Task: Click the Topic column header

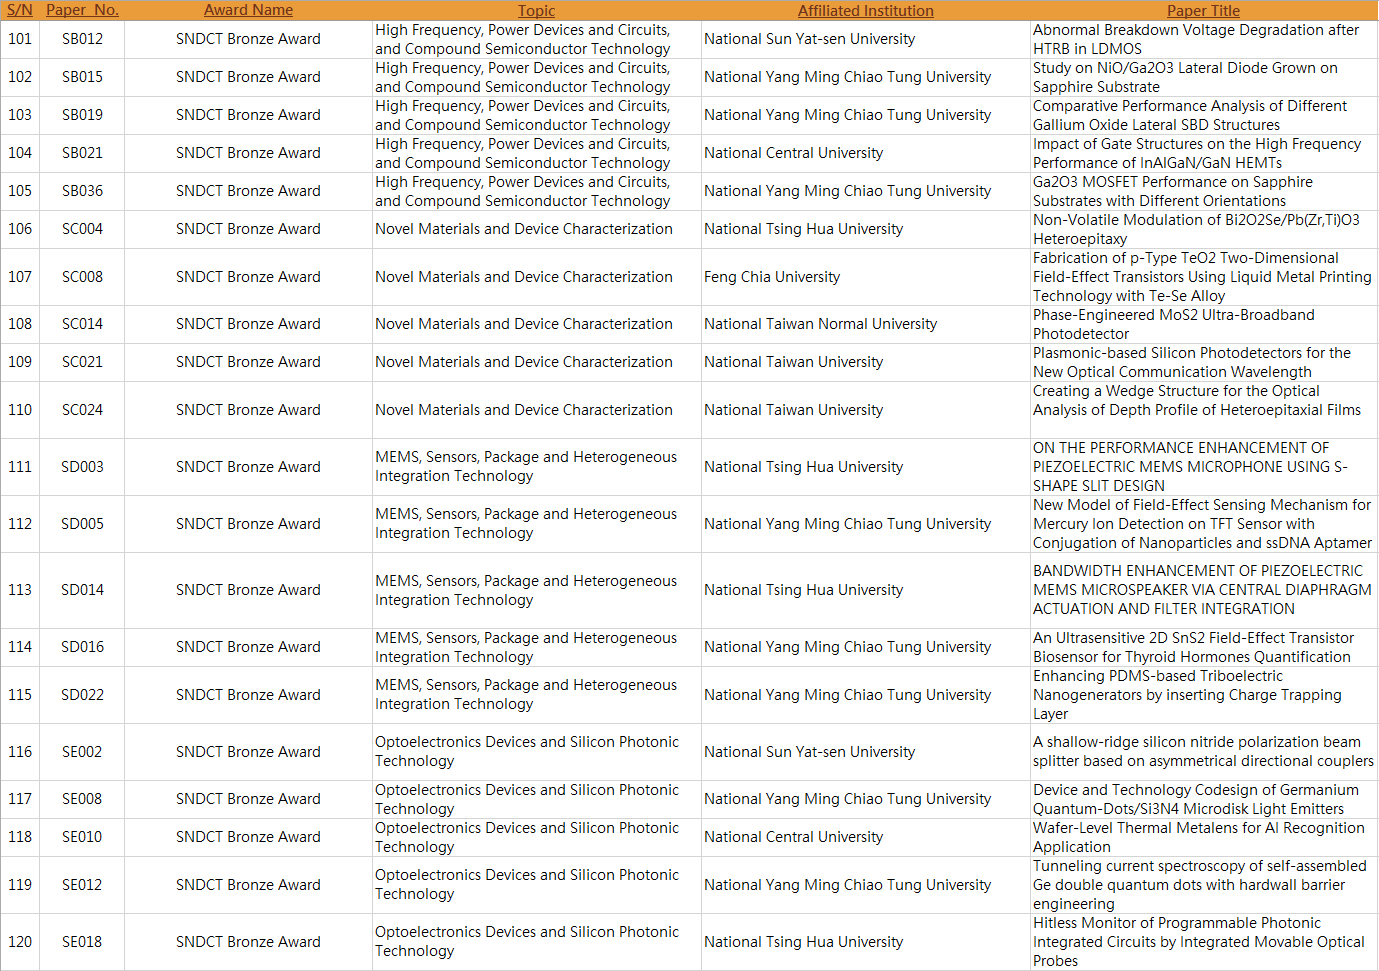Action: (536, 10)
